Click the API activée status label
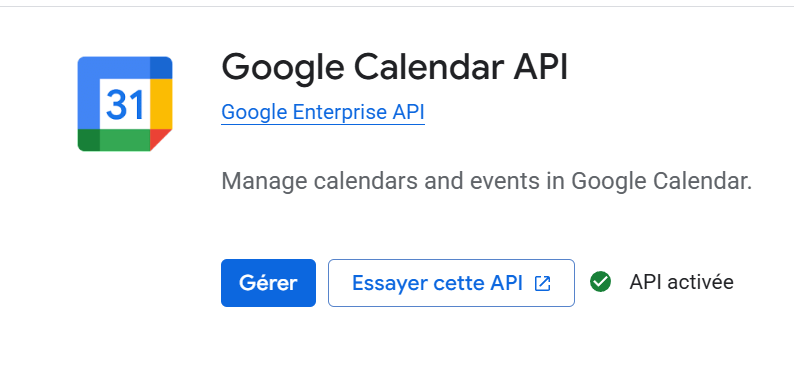Viewport: 794px width, 367px height. (682, 282)
